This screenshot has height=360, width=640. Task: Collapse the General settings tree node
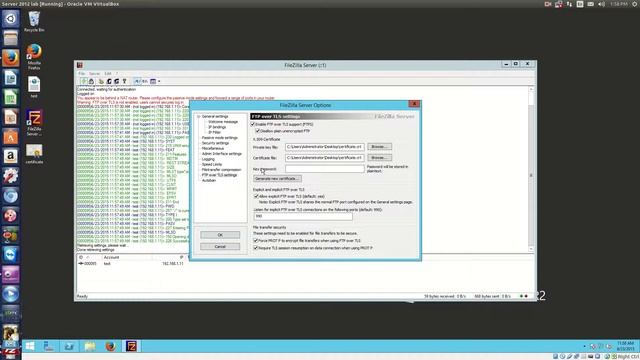point(199,117)
